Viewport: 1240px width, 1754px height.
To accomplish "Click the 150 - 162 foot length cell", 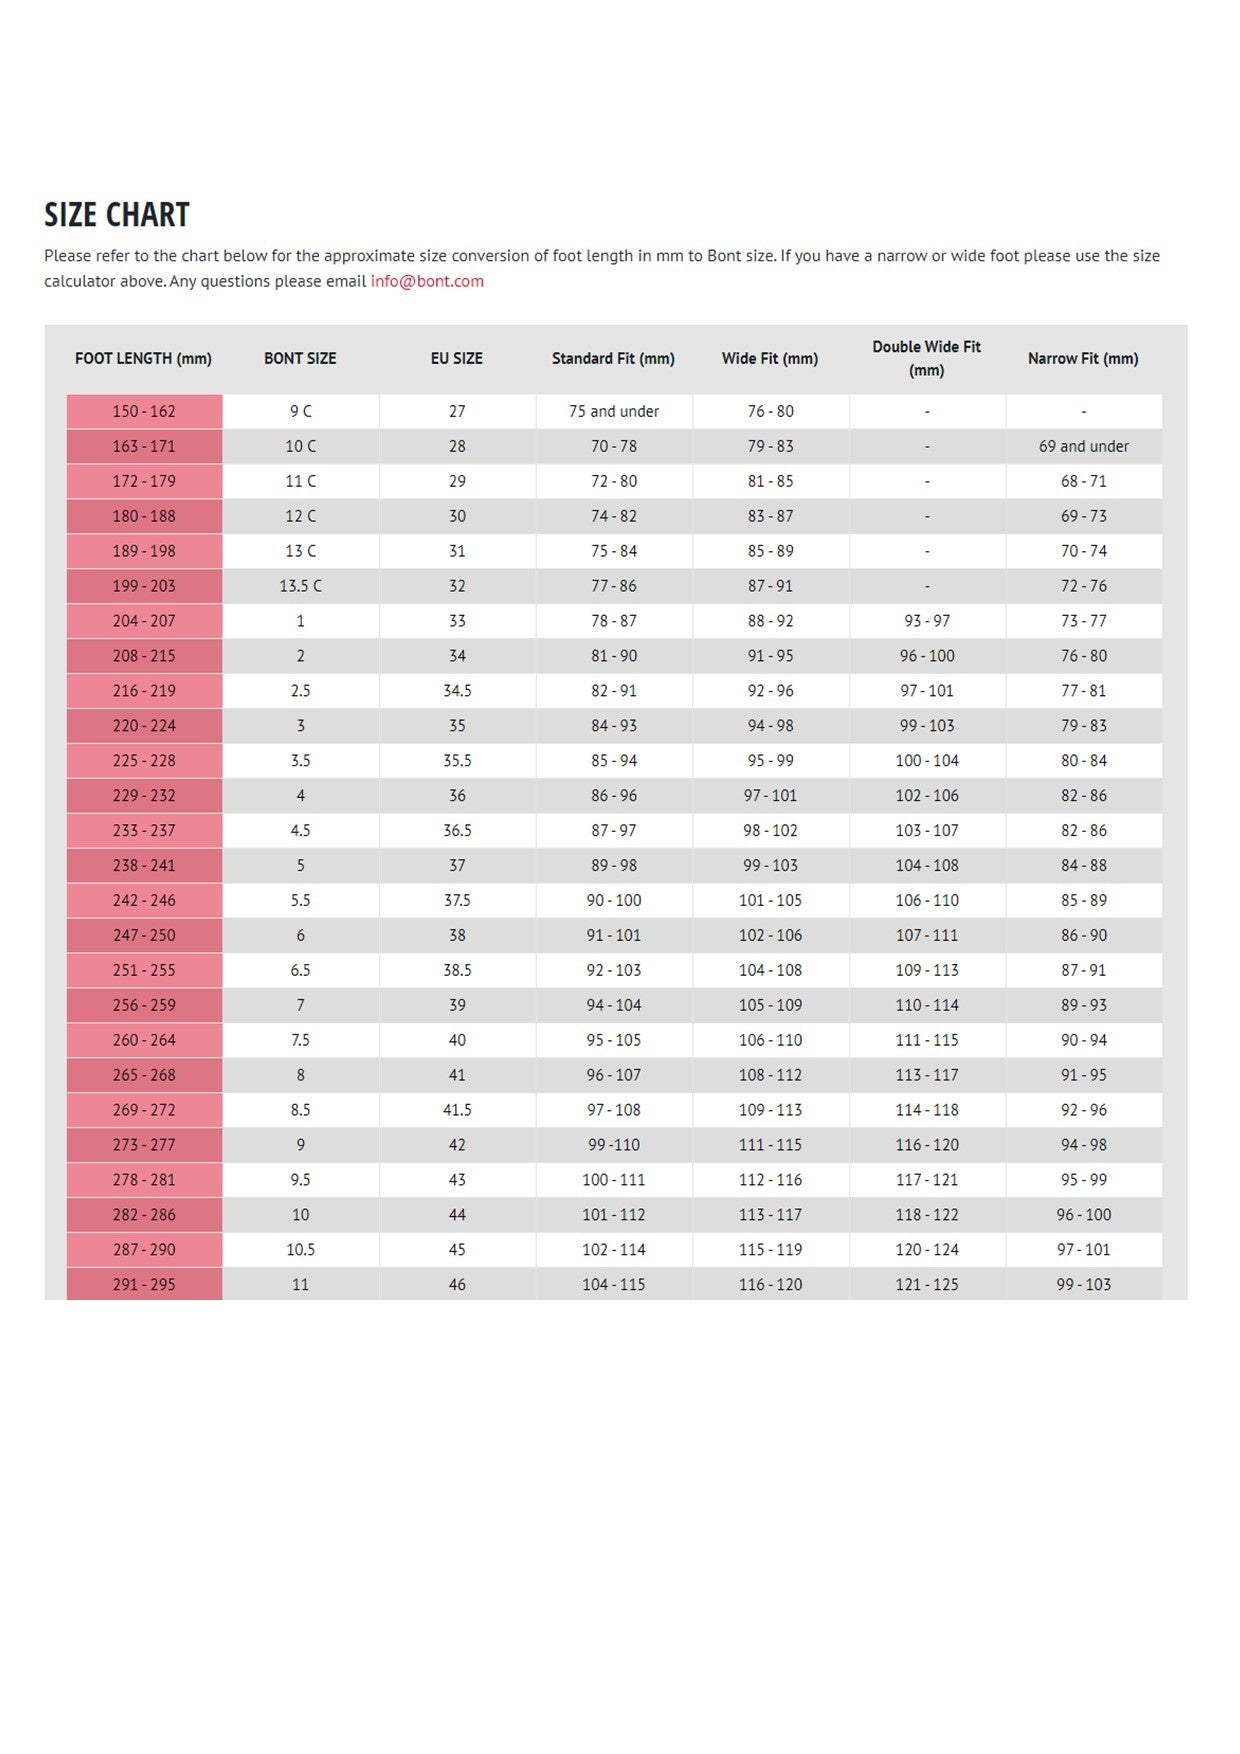I will 144,411.
